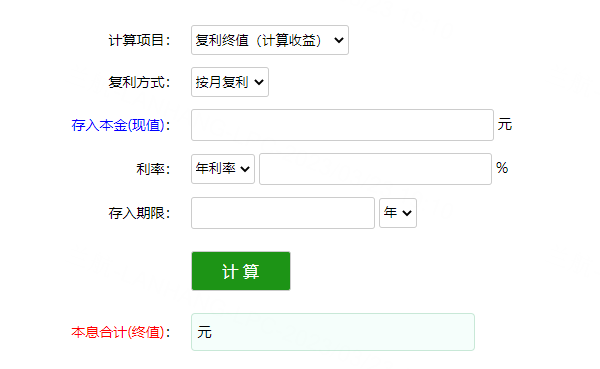Focus the 存入本金 principal input field
Viewport: 600px width, 369px height.
tap(342, 125)
